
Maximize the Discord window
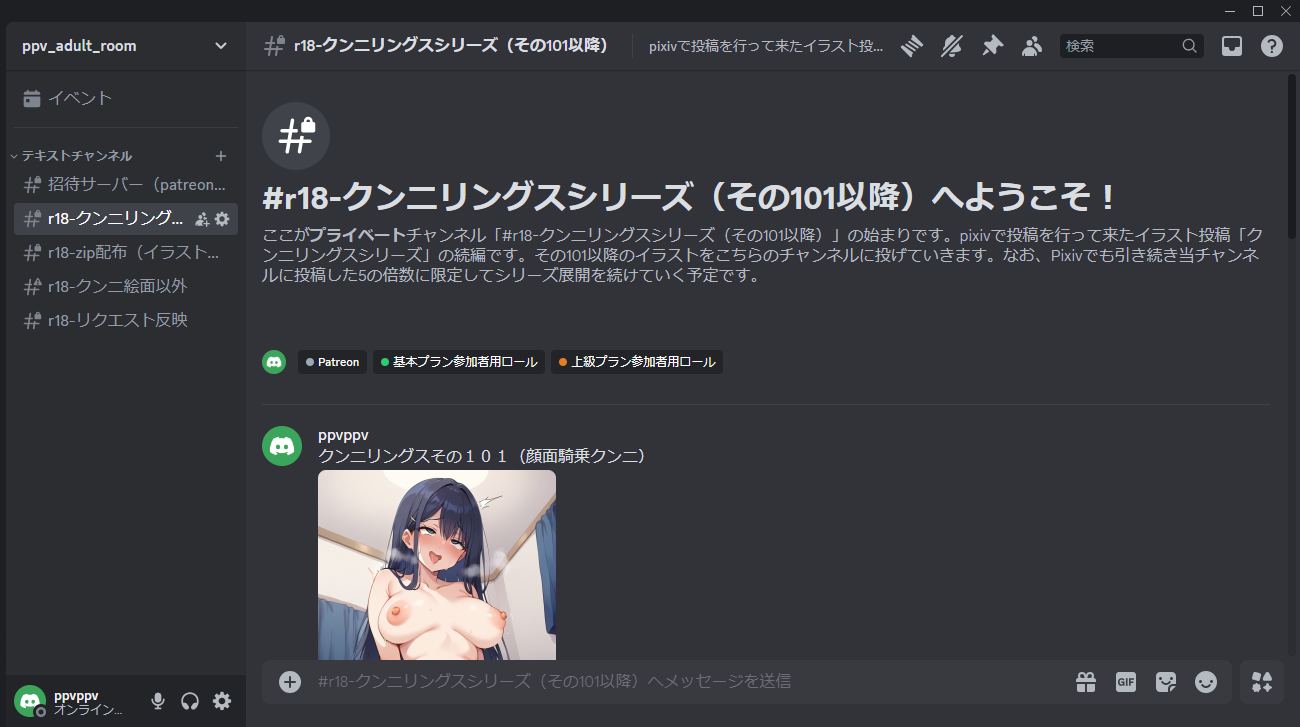pyautogui.click(x=1258, y=11)
